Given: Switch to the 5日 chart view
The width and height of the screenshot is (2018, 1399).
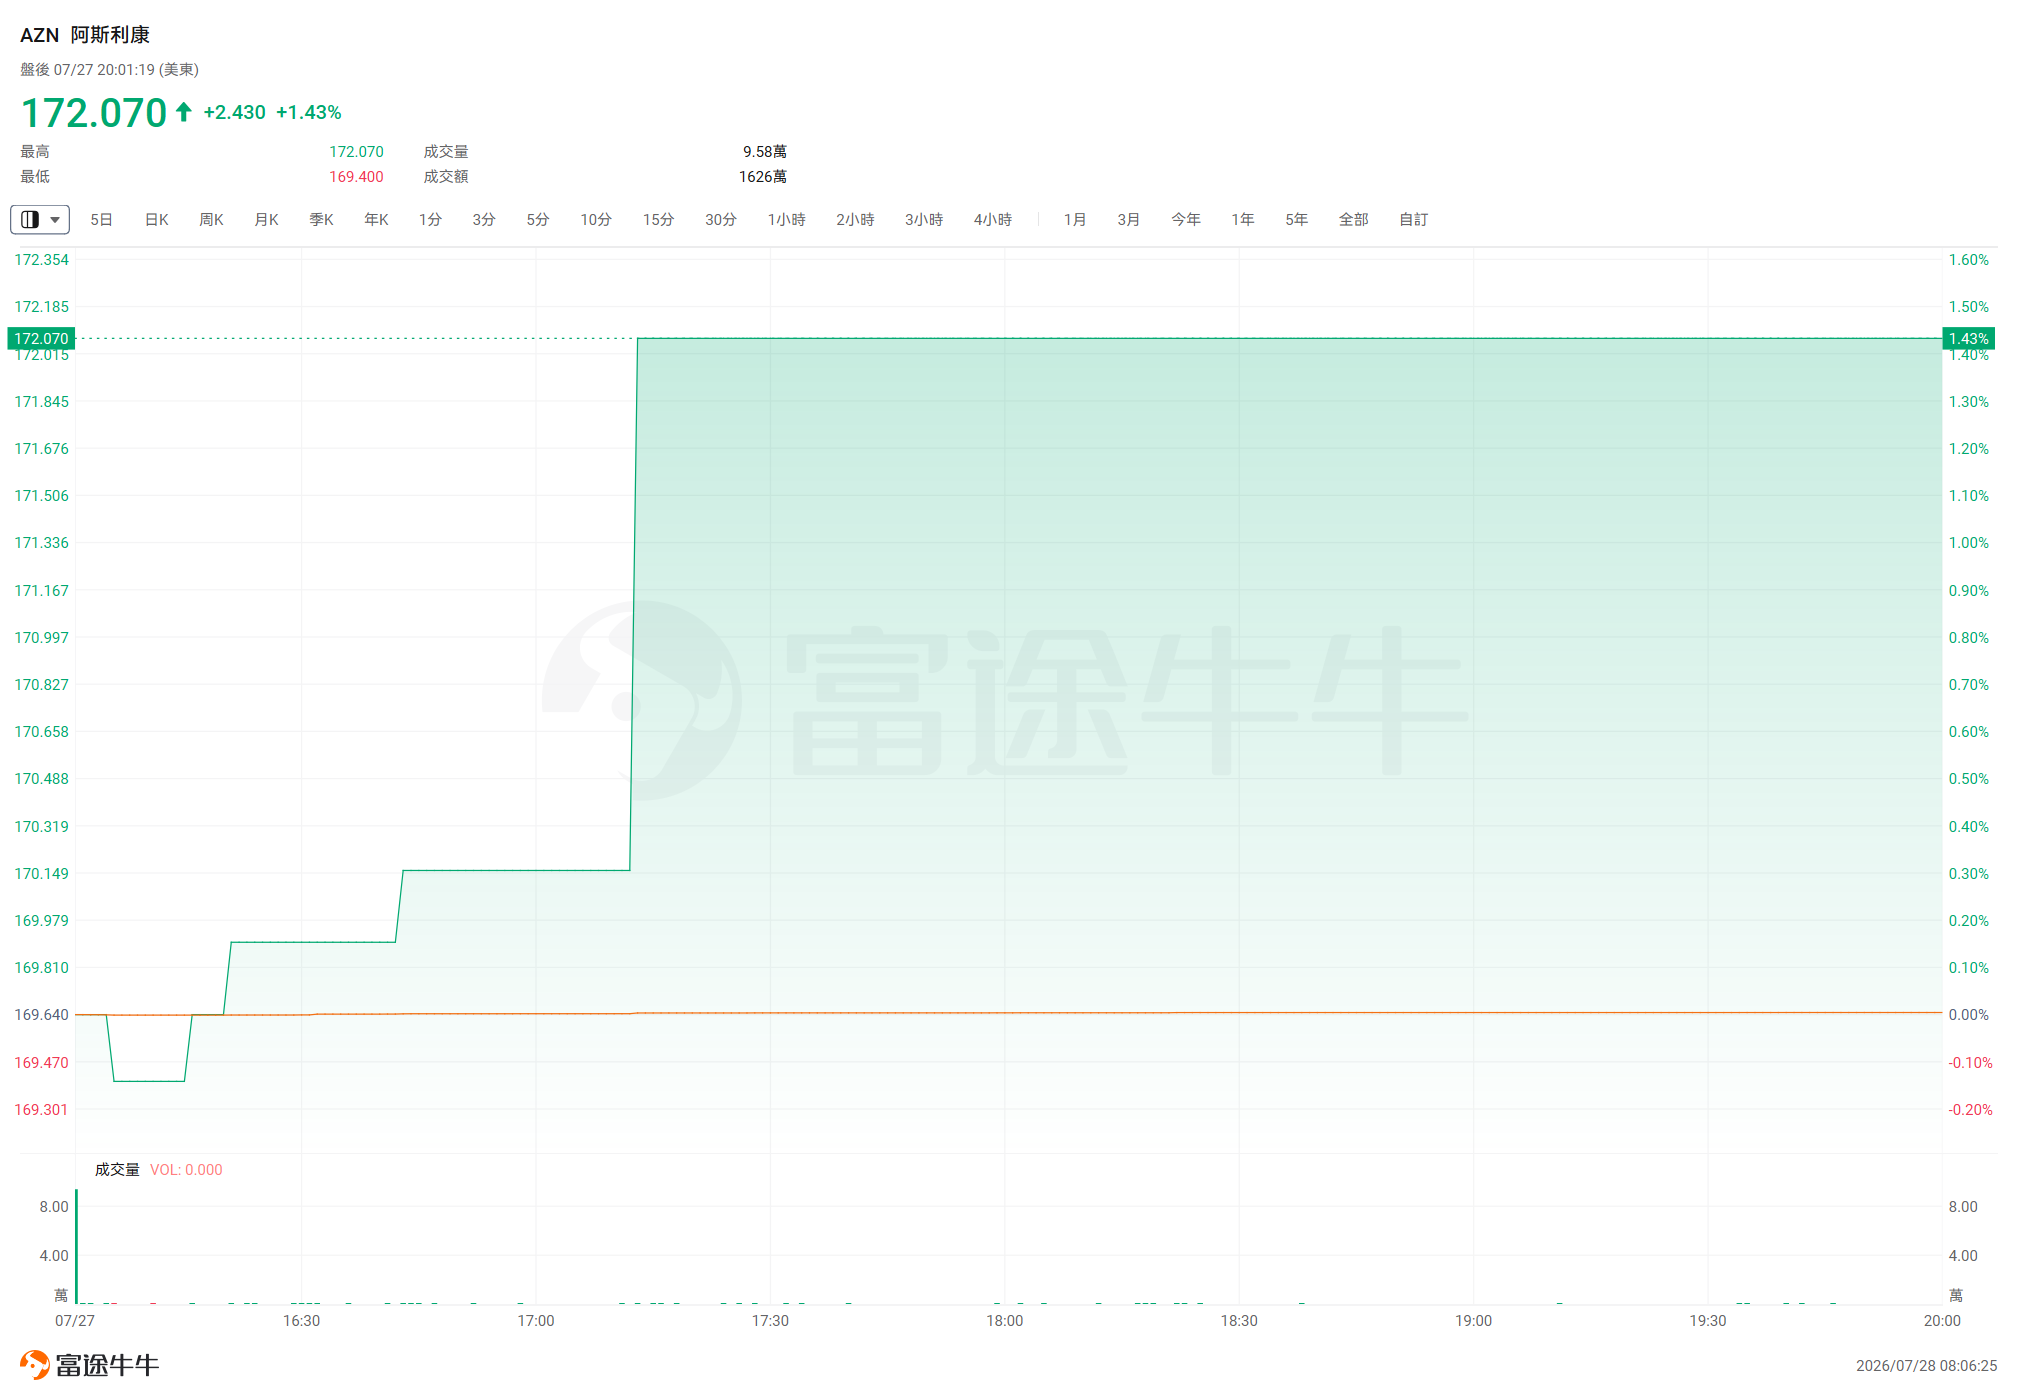Looking at the screenshot, I should tap(101, 219).
